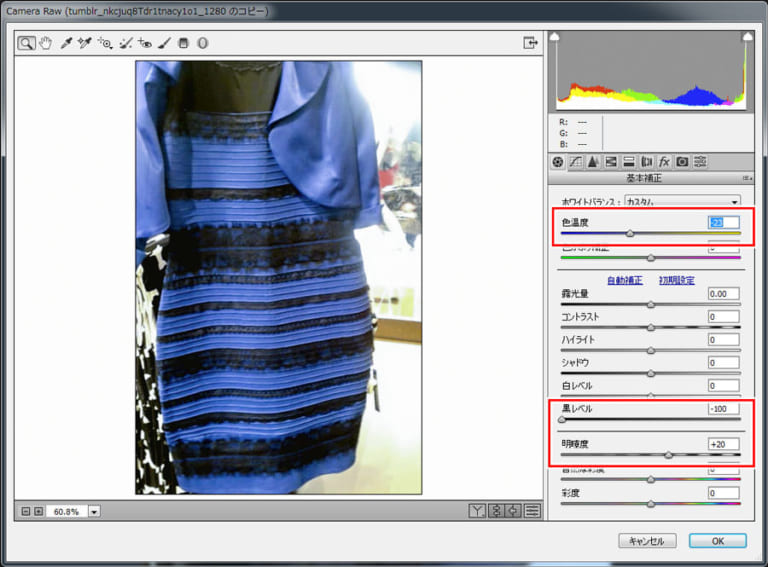Click the 色温度 slider handle

(x=629, y=233)
